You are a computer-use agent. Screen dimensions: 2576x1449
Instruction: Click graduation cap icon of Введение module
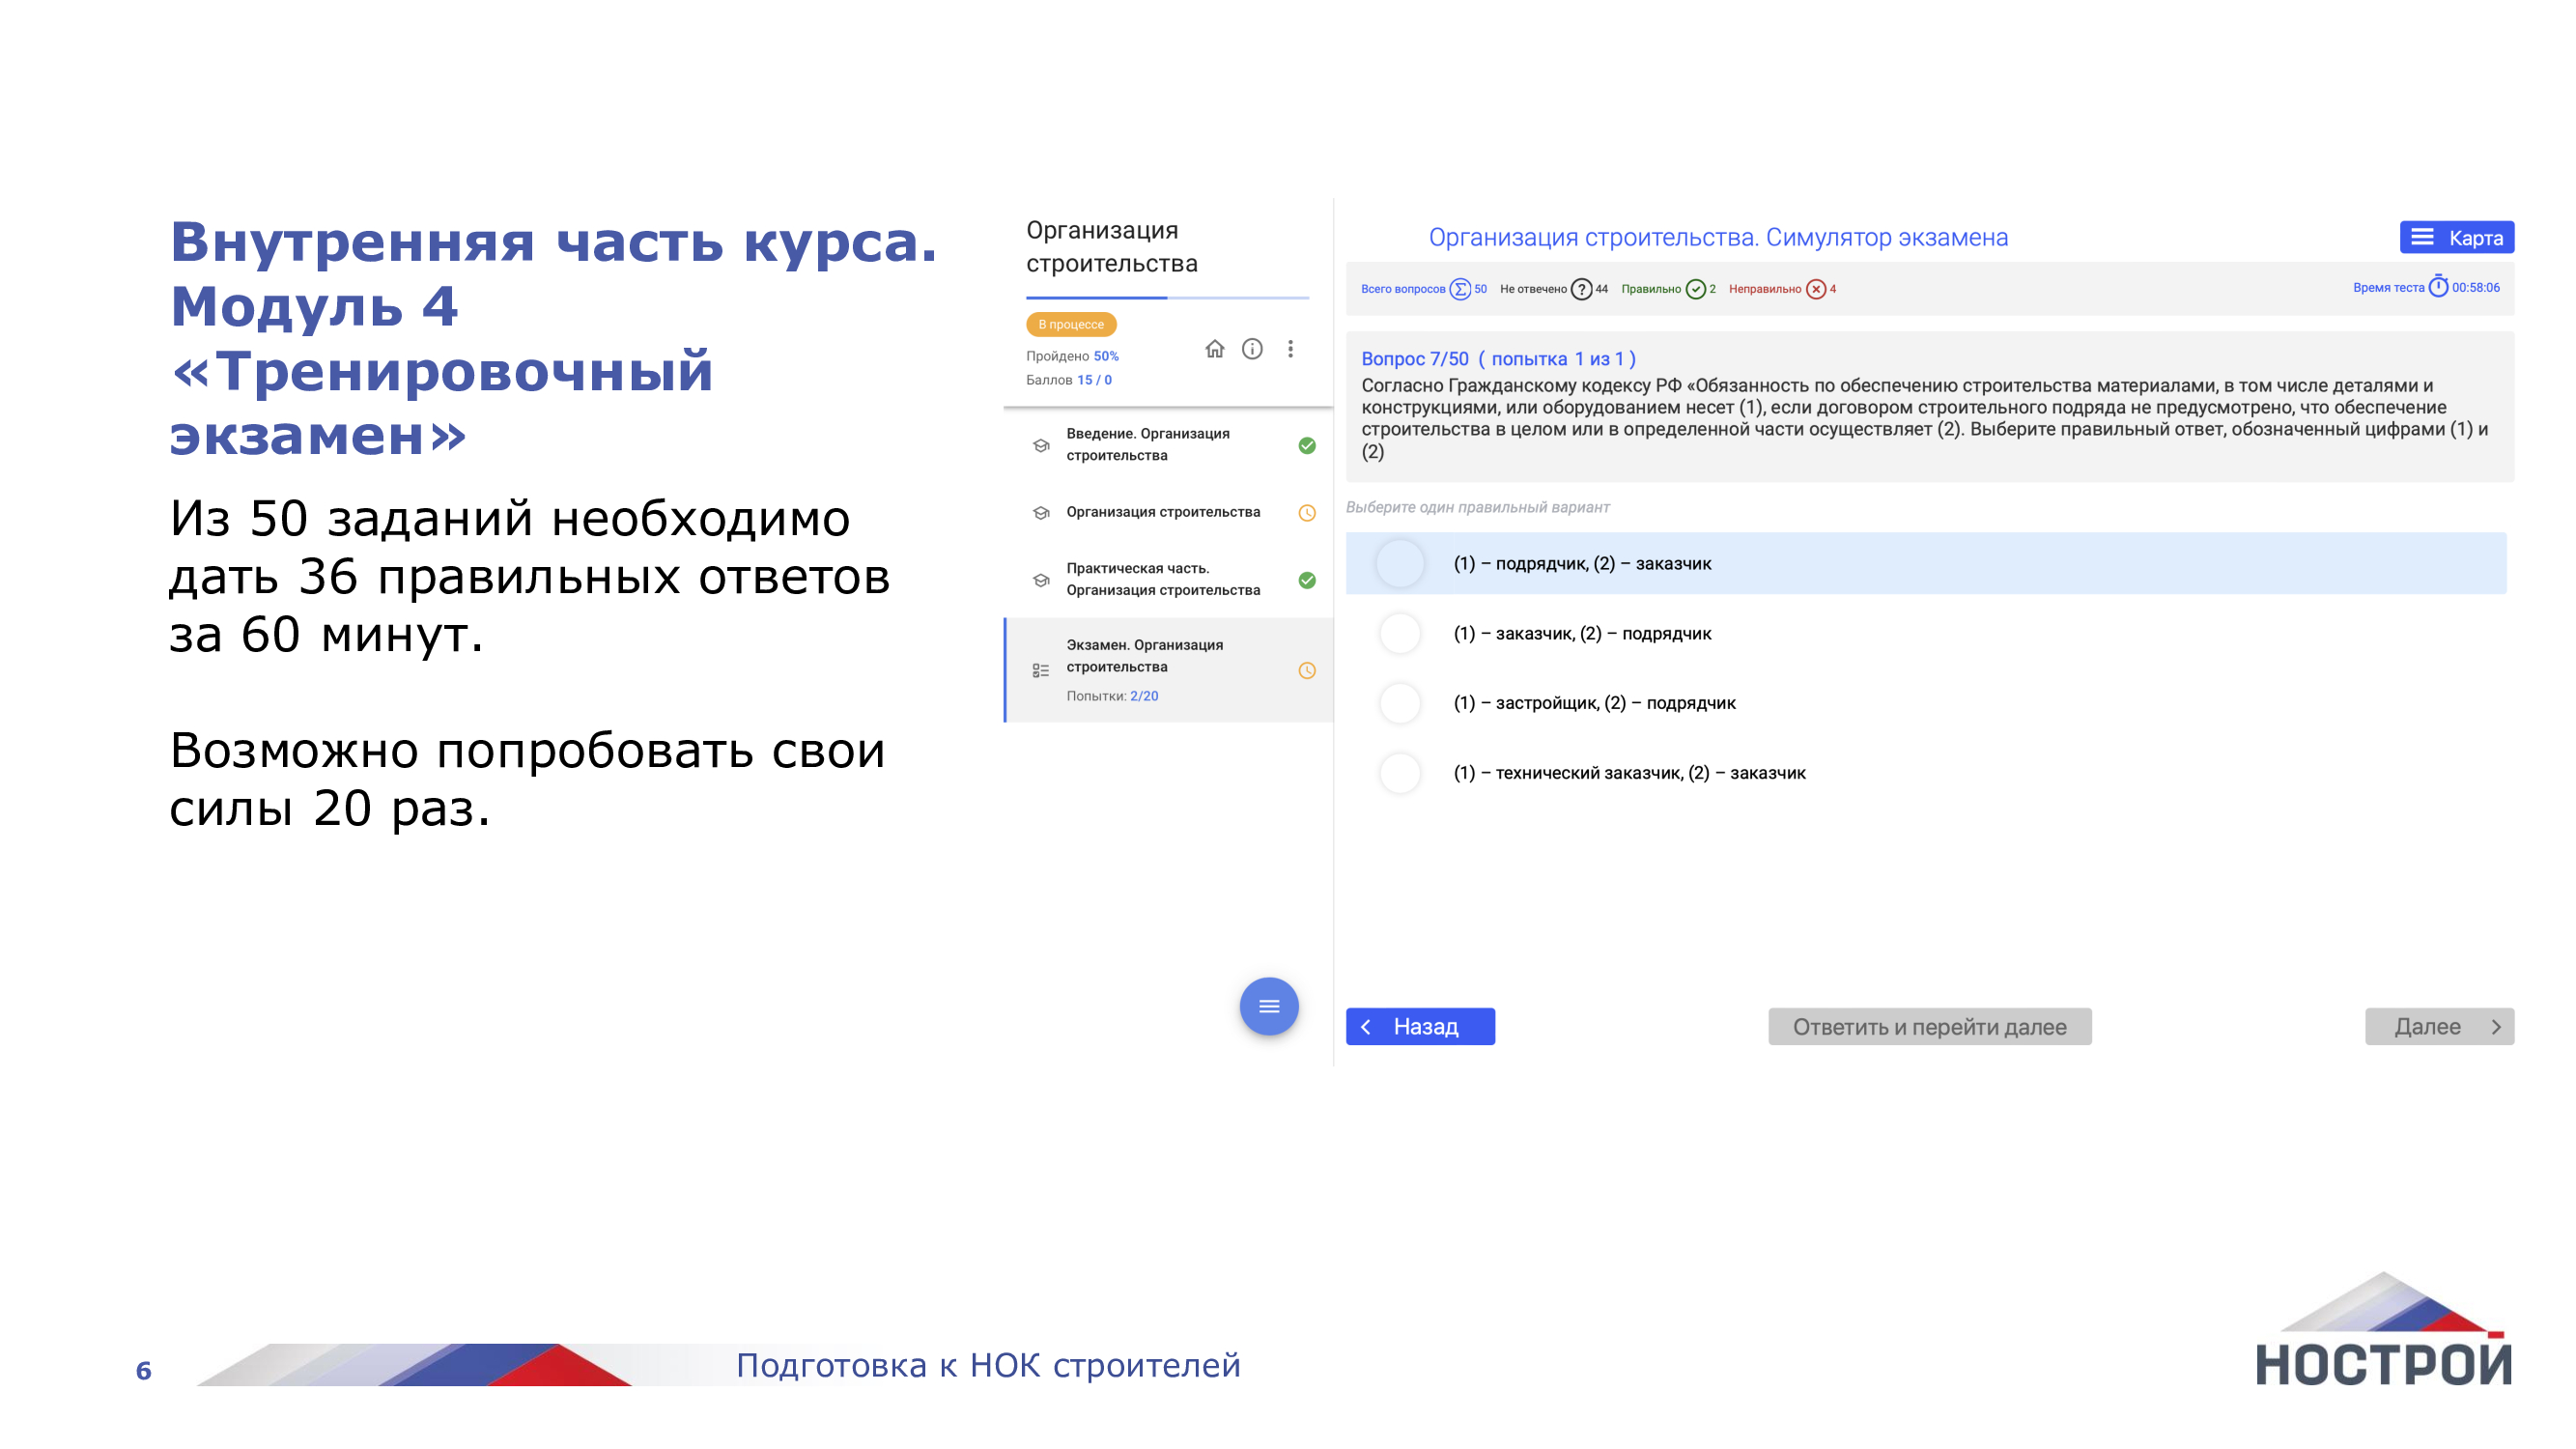click(x=1041, y=445)
